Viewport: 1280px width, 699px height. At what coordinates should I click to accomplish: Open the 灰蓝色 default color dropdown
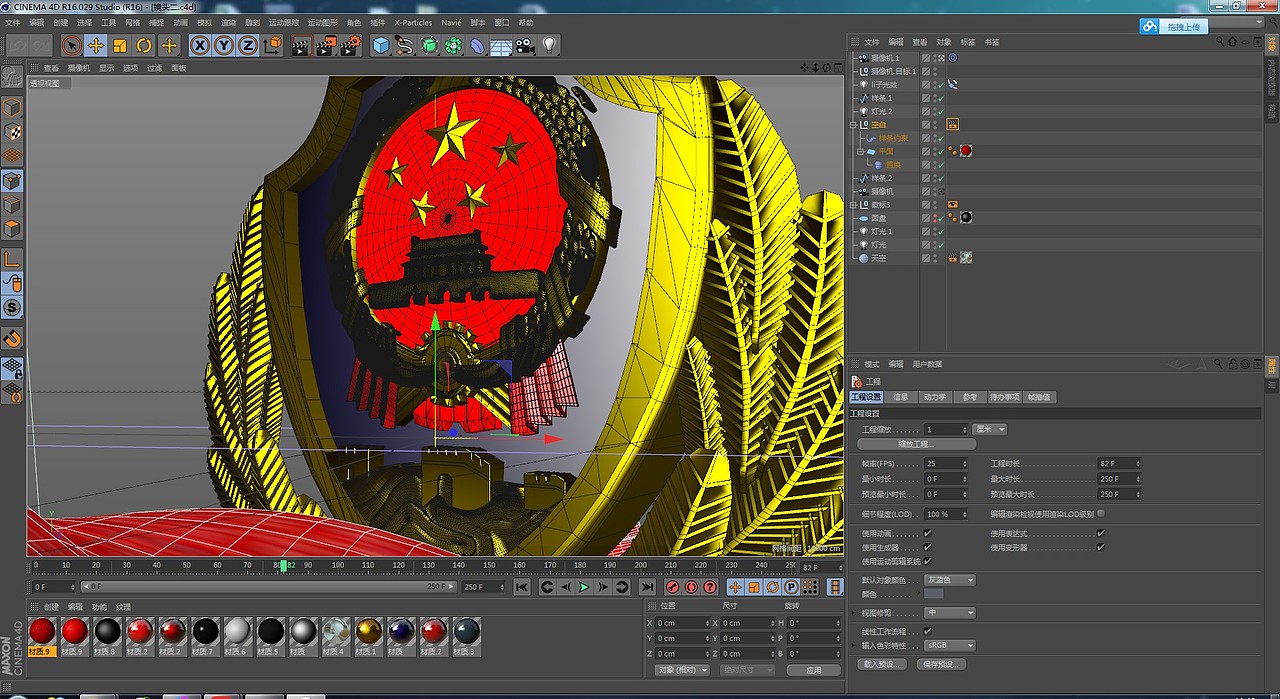pos(949,580)
